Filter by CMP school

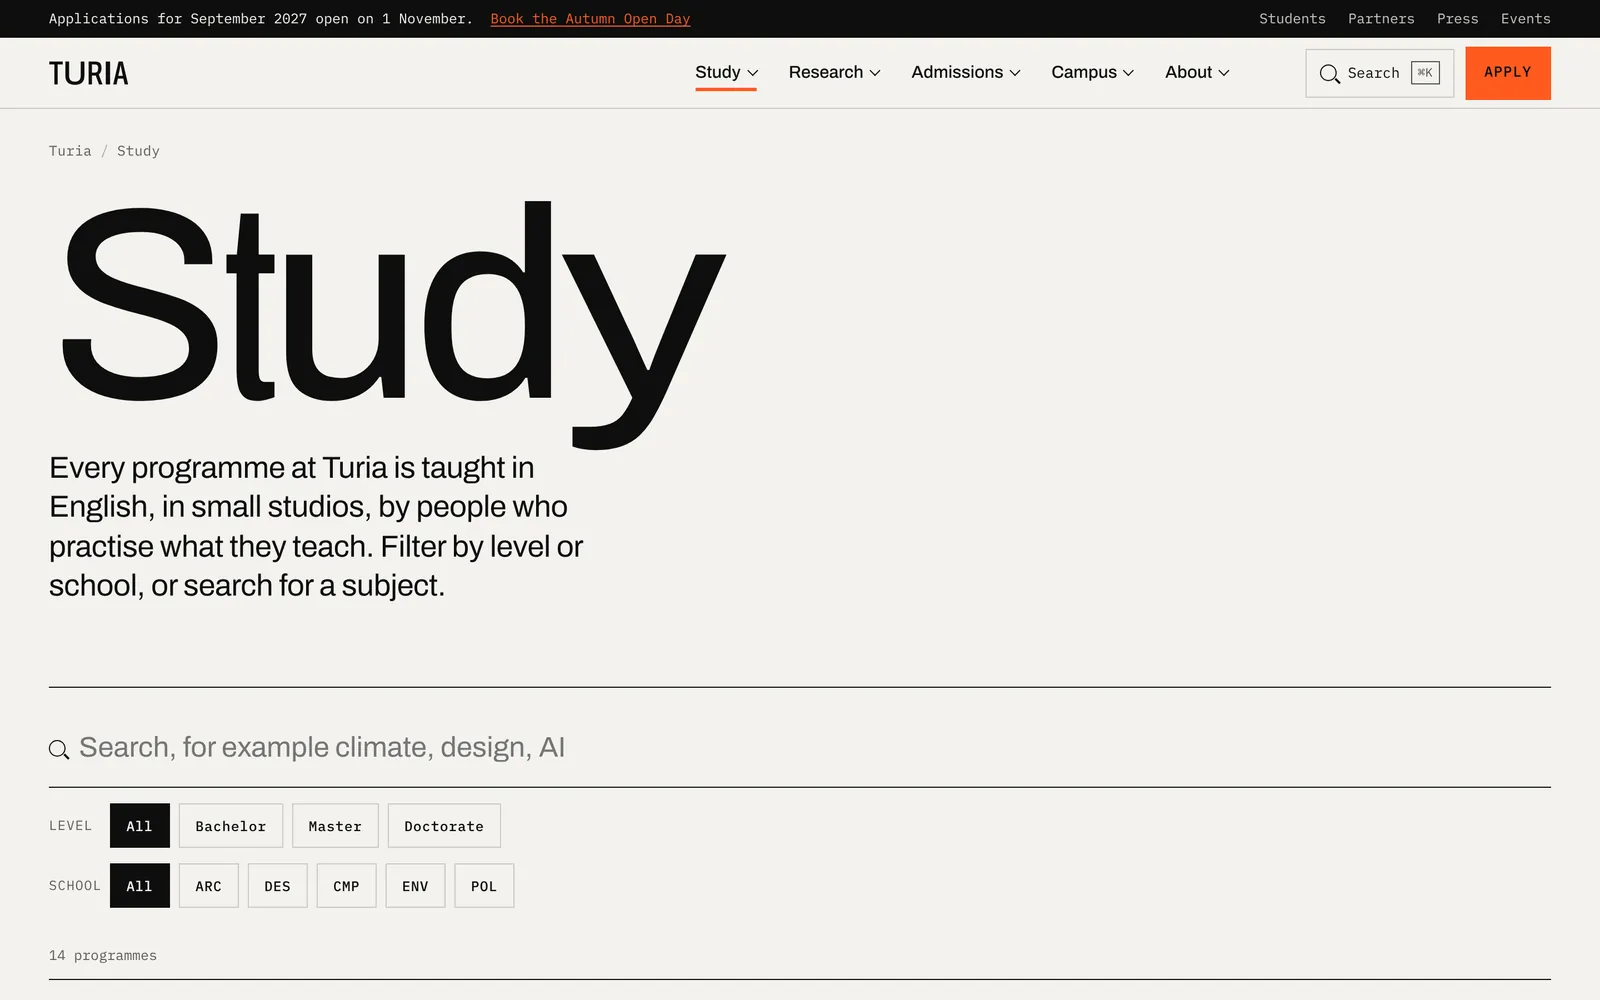pyautogui.click(x=347, y=886)
